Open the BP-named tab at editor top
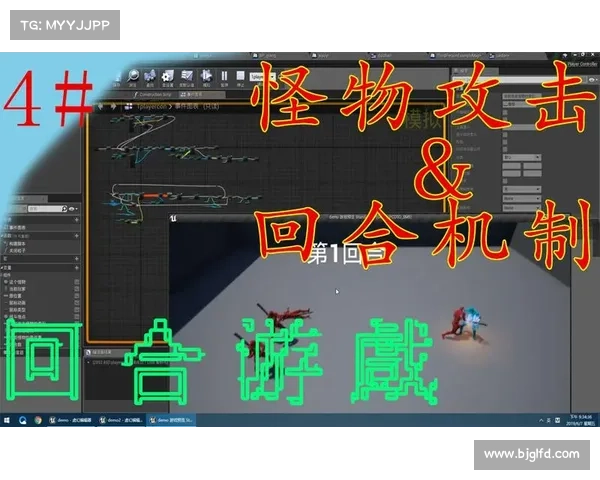 (x=265, y=56)
